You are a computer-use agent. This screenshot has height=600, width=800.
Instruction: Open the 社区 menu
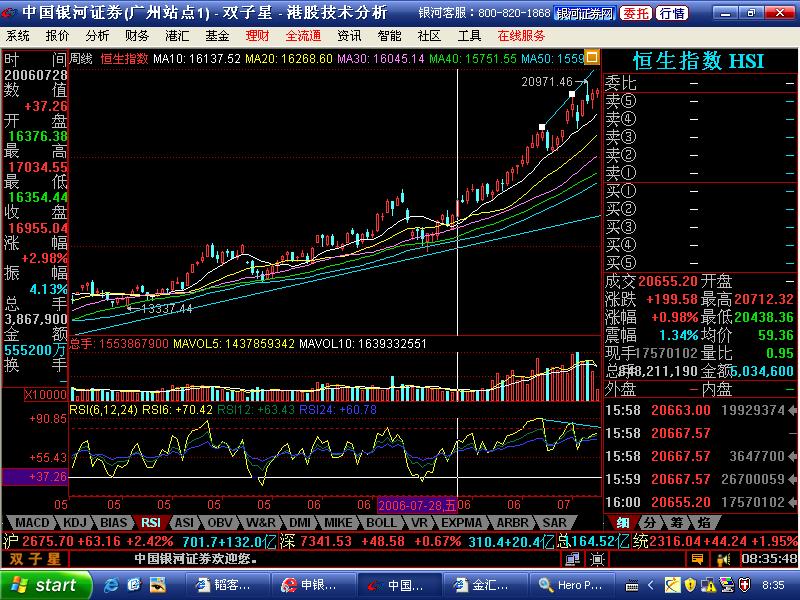429,36
